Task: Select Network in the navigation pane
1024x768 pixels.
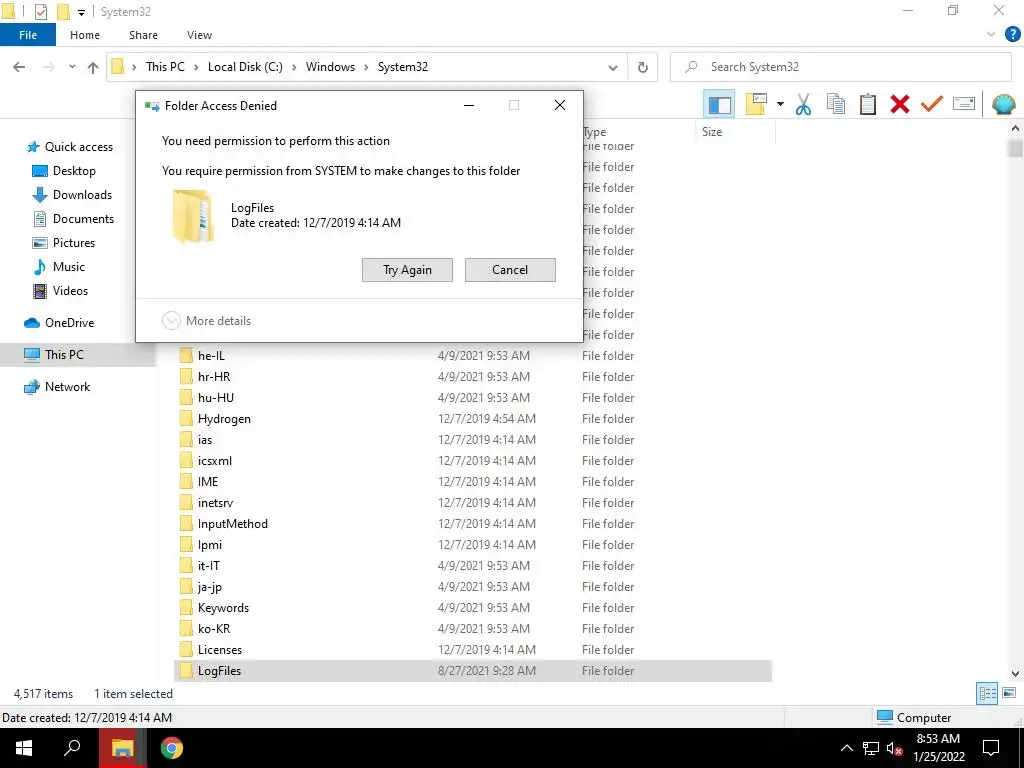Action: (57, 387)
